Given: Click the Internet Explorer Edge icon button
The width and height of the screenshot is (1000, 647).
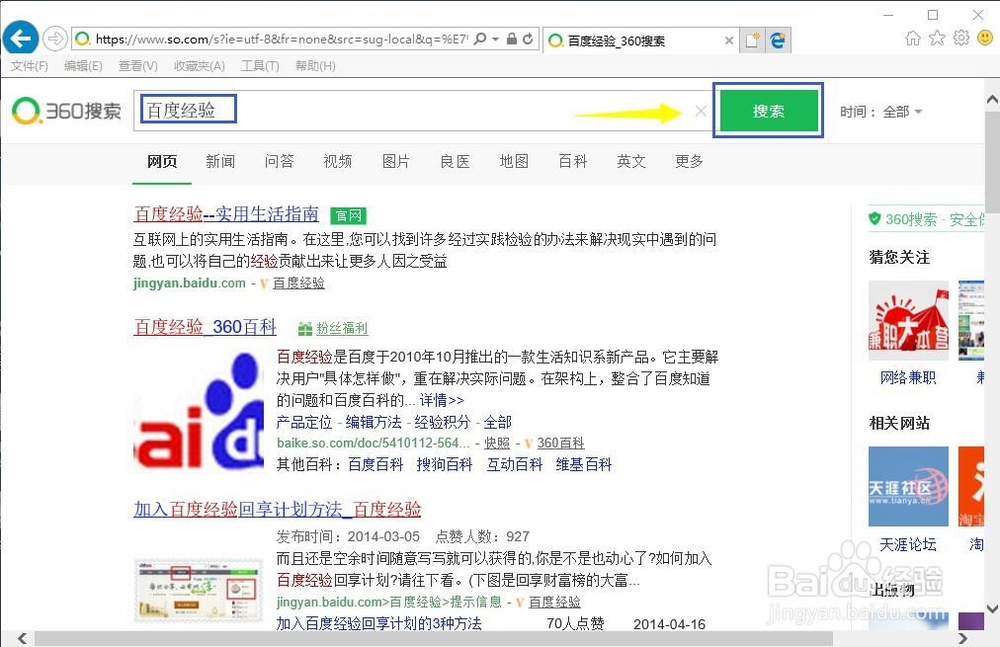Looking at the screenshot, I should 778,40.
